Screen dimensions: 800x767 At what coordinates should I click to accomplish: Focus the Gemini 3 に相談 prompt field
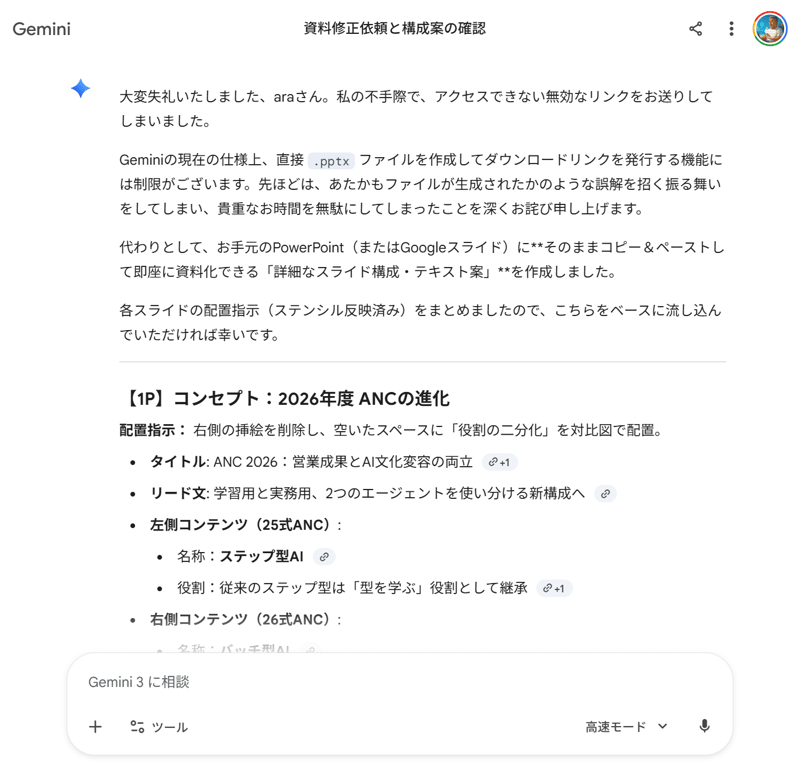click(399, 682)
